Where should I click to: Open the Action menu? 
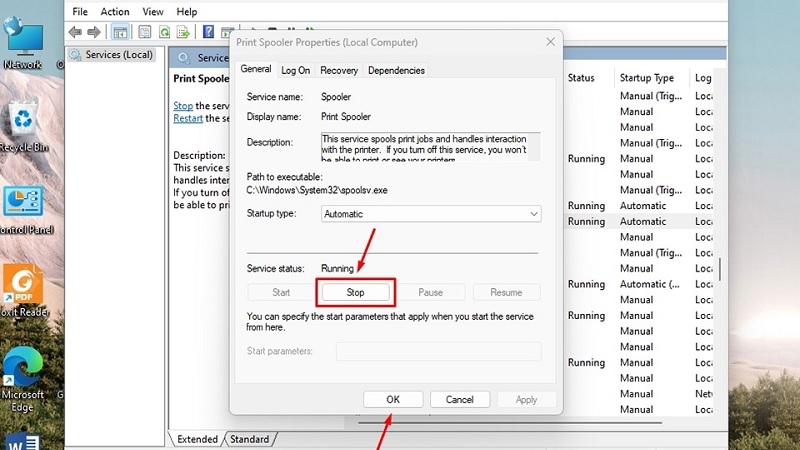115,12
